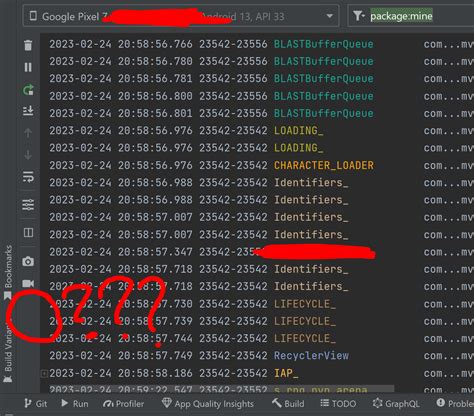
Task: Select the IAP_ log tag
Action: (x=286, y=373)
